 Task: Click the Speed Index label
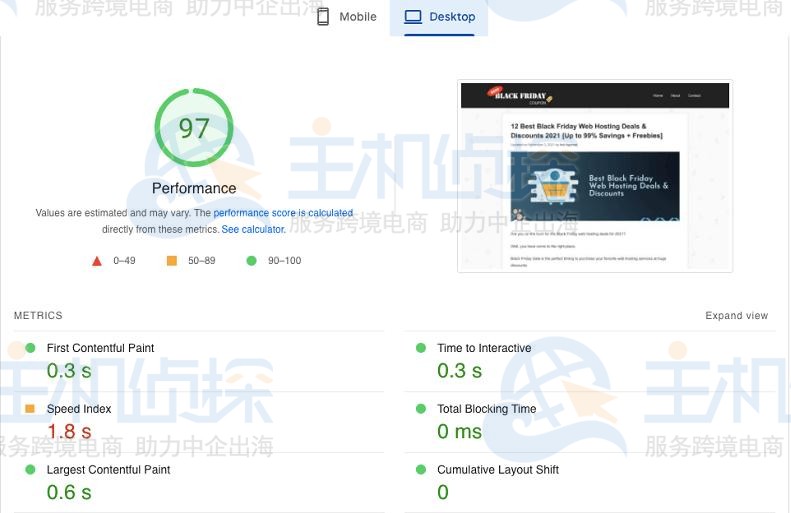[79, 409]
